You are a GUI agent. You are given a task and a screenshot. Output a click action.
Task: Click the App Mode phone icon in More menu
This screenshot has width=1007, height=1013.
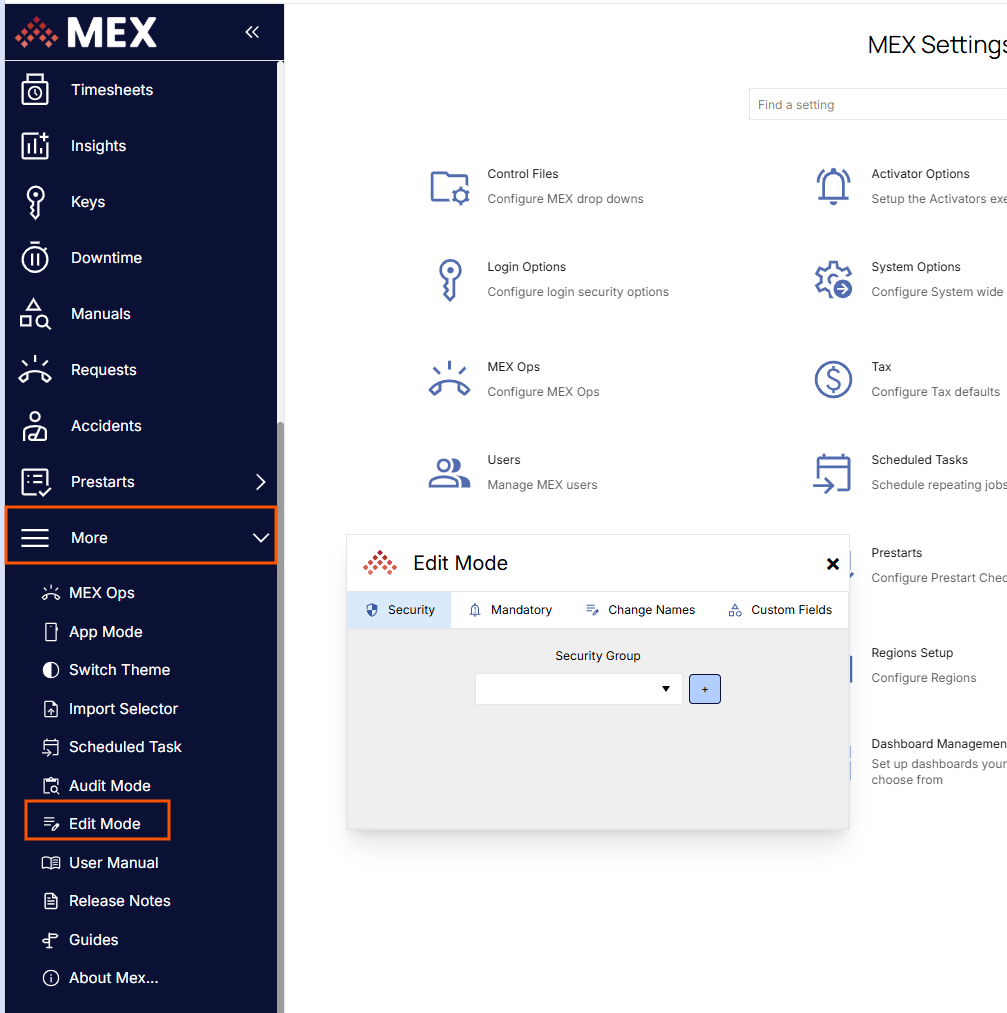51,632
